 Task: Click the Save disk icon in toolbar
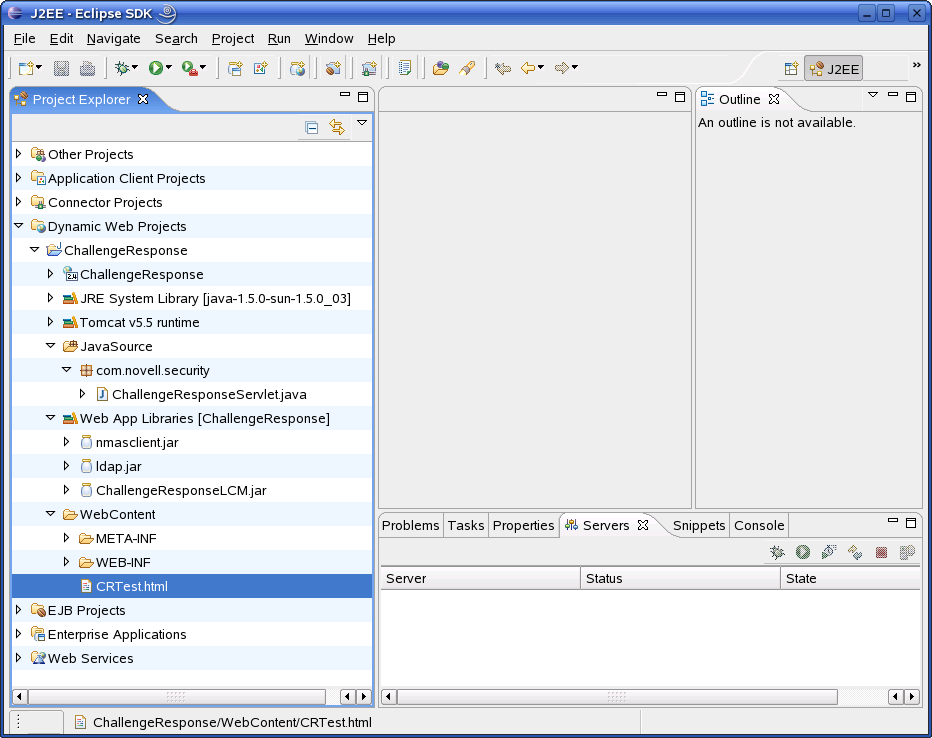61,68
